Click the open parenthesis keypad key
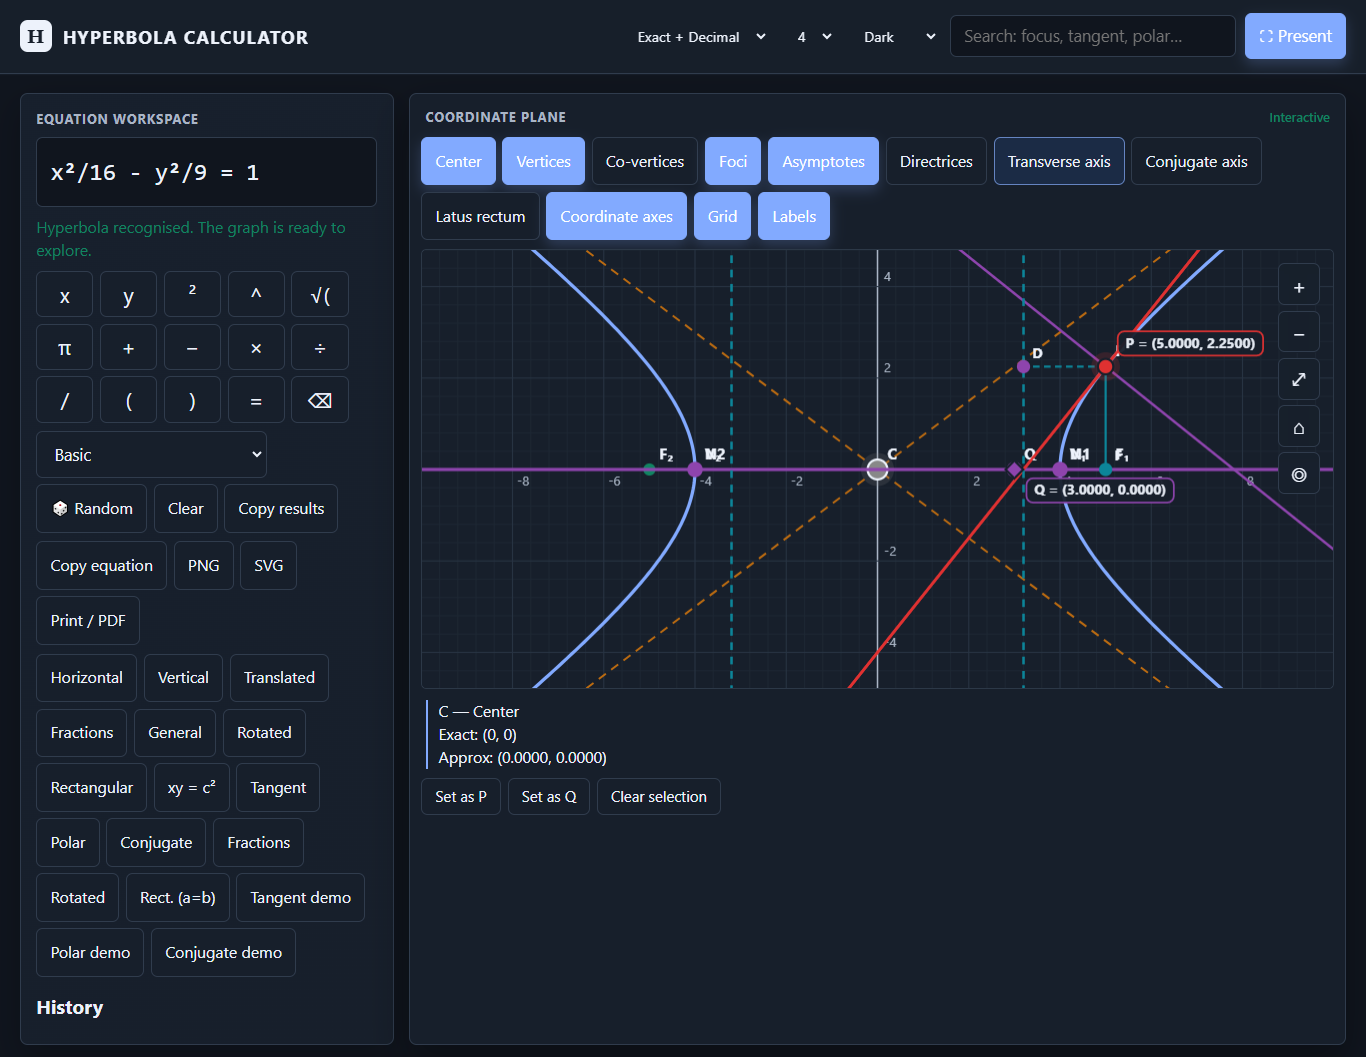The image size is (1366, 1057). pyautogui.click(x=128, y=400)
